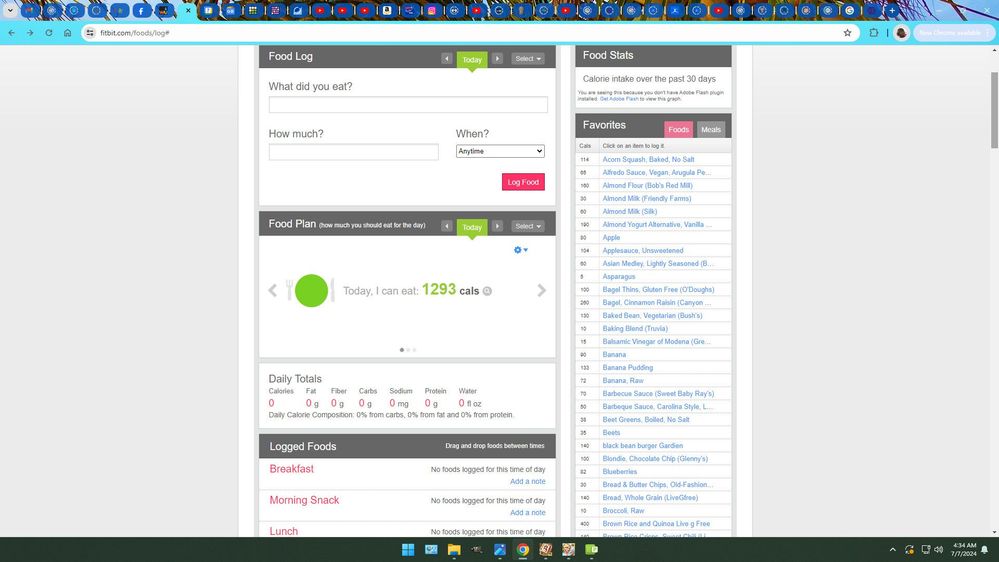This screenshot has height=562, width=999.
Task: Log Beets from favorites
Action: click(611, 433)
